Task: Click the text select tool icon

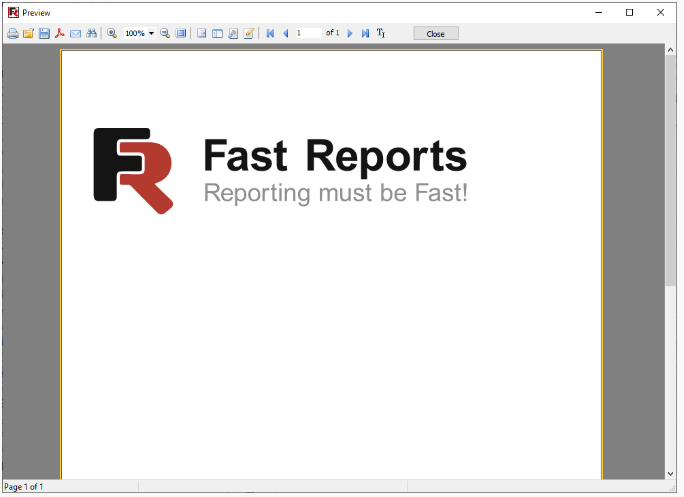Action: [381, 33]
